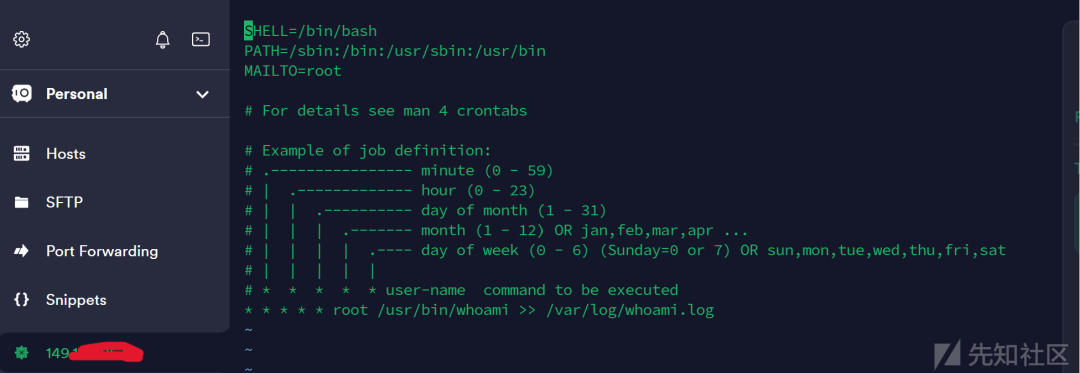The width and height of the screenshot is (1080, 373).
Task: Click the Hosts server icon
Action: tap(21, 153)
